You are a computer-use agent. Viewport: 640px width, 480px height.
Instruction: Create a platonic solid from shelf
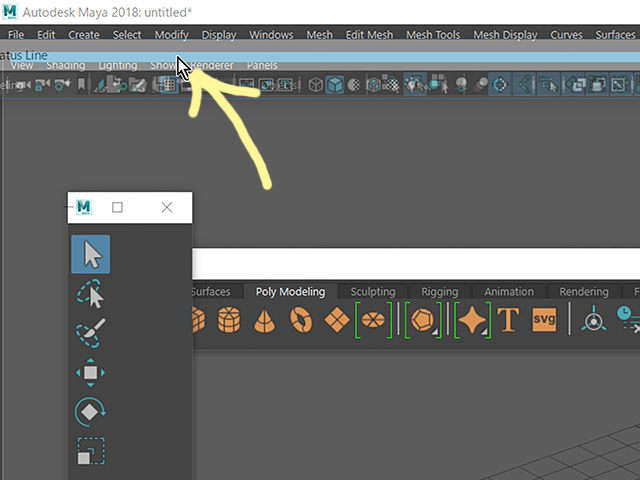[423, 320]
